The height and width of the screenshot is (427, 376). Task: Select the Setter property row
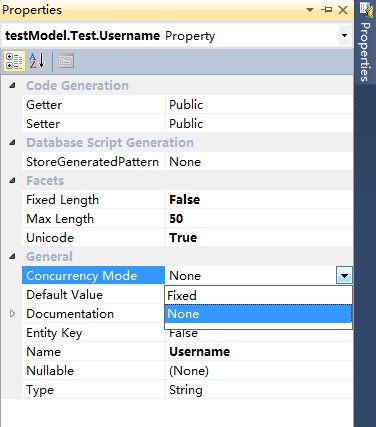(x=187, y=124)
